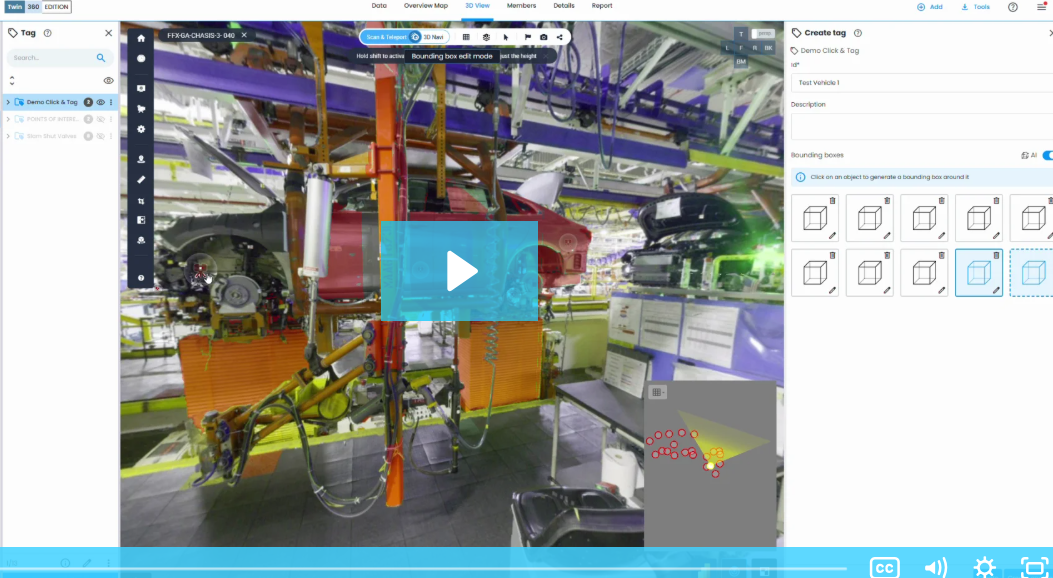The height and width of the screenshot is (578, 1053).
Task: Open help next to Tag heading
Action: tap(48, 33)
